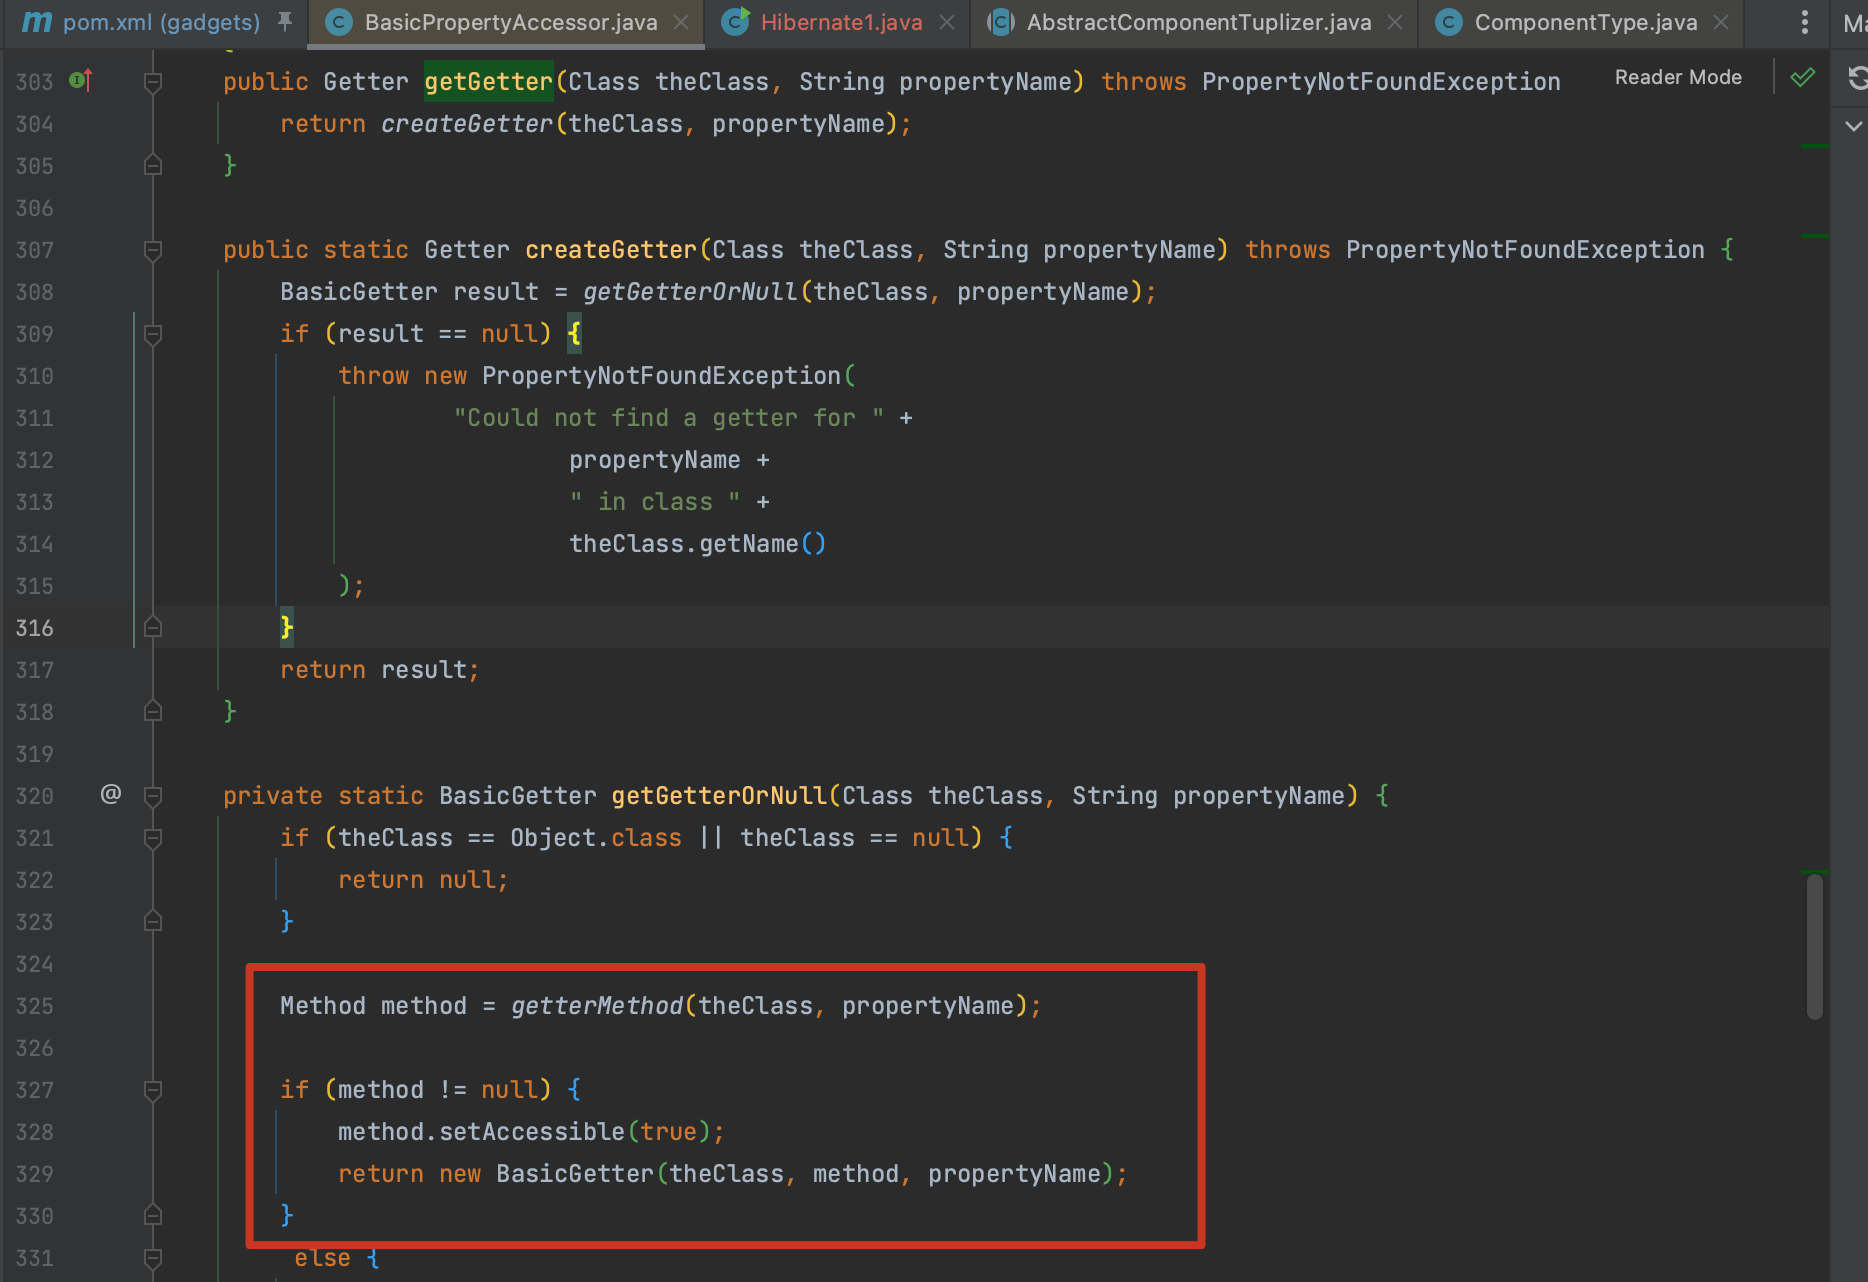Enable Reader Mode
The width and height of the screenshot is (1868, 1282).
coord(1678,77)
